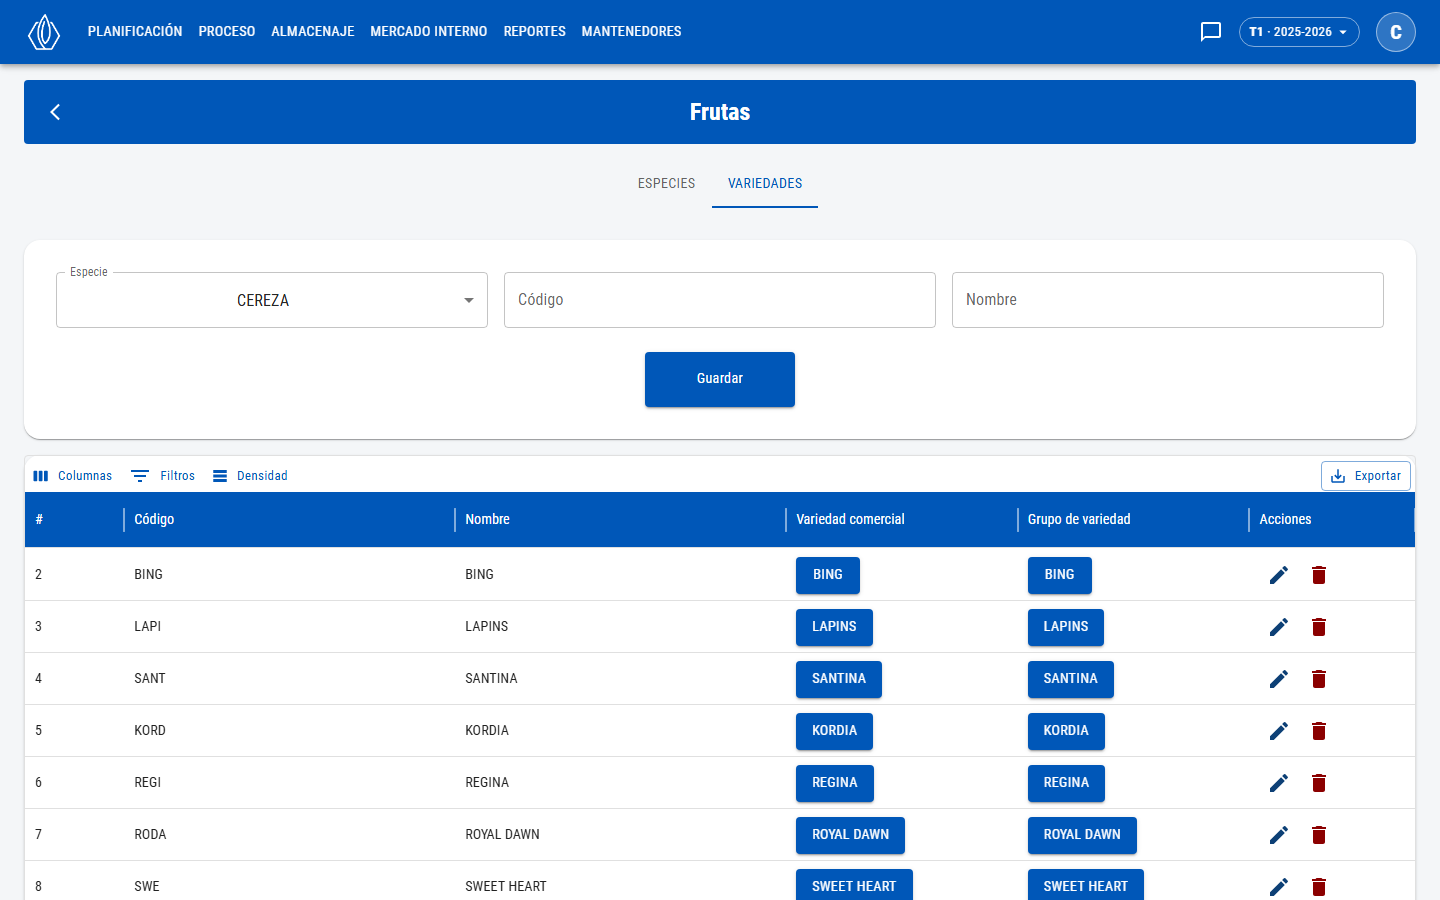The height and width of the screenshot is (900, 1440).
Task: Focus the Código input field
Action: 720,300
